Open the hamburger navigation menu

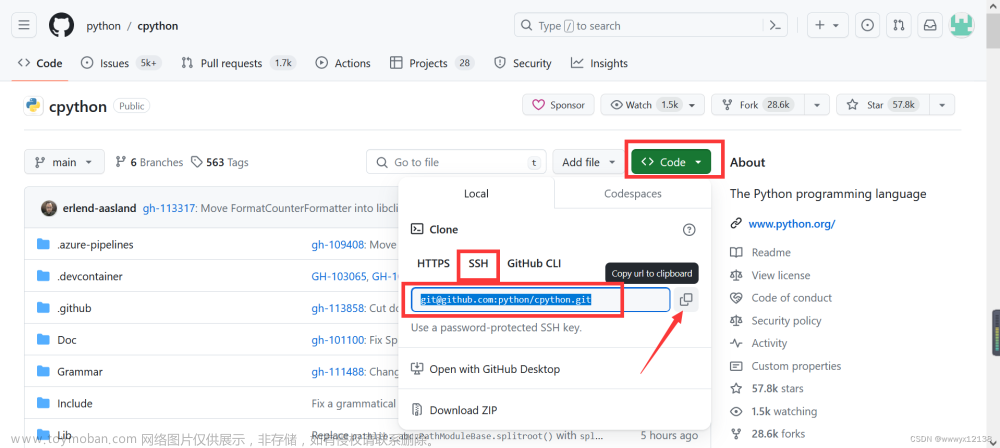[24, 26]
